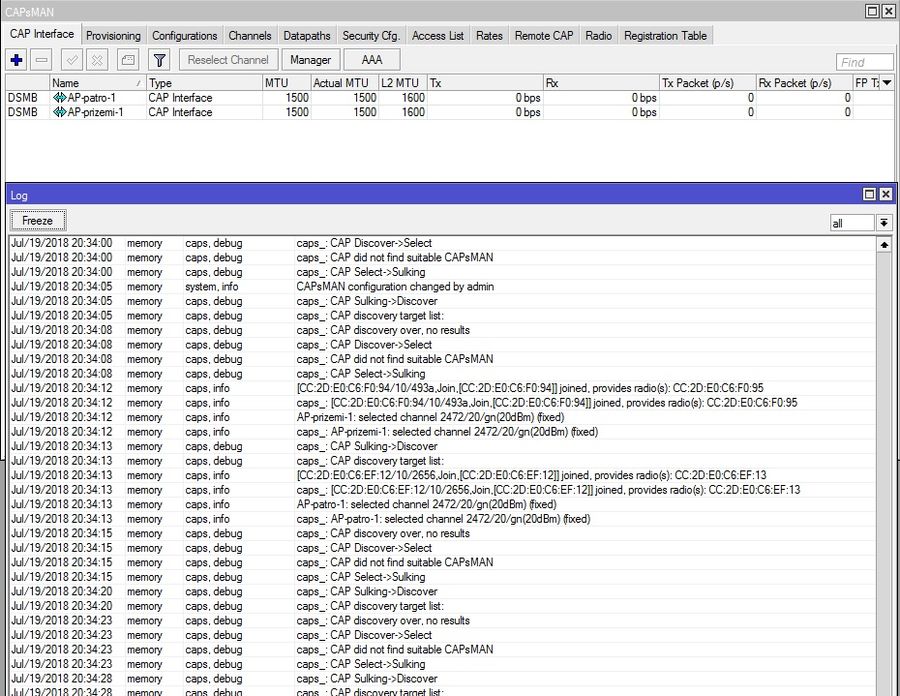Select the AP-patro-1 interface icon
Image resolution: width=900 pixels, height=696 pixels.
(59, 98)
